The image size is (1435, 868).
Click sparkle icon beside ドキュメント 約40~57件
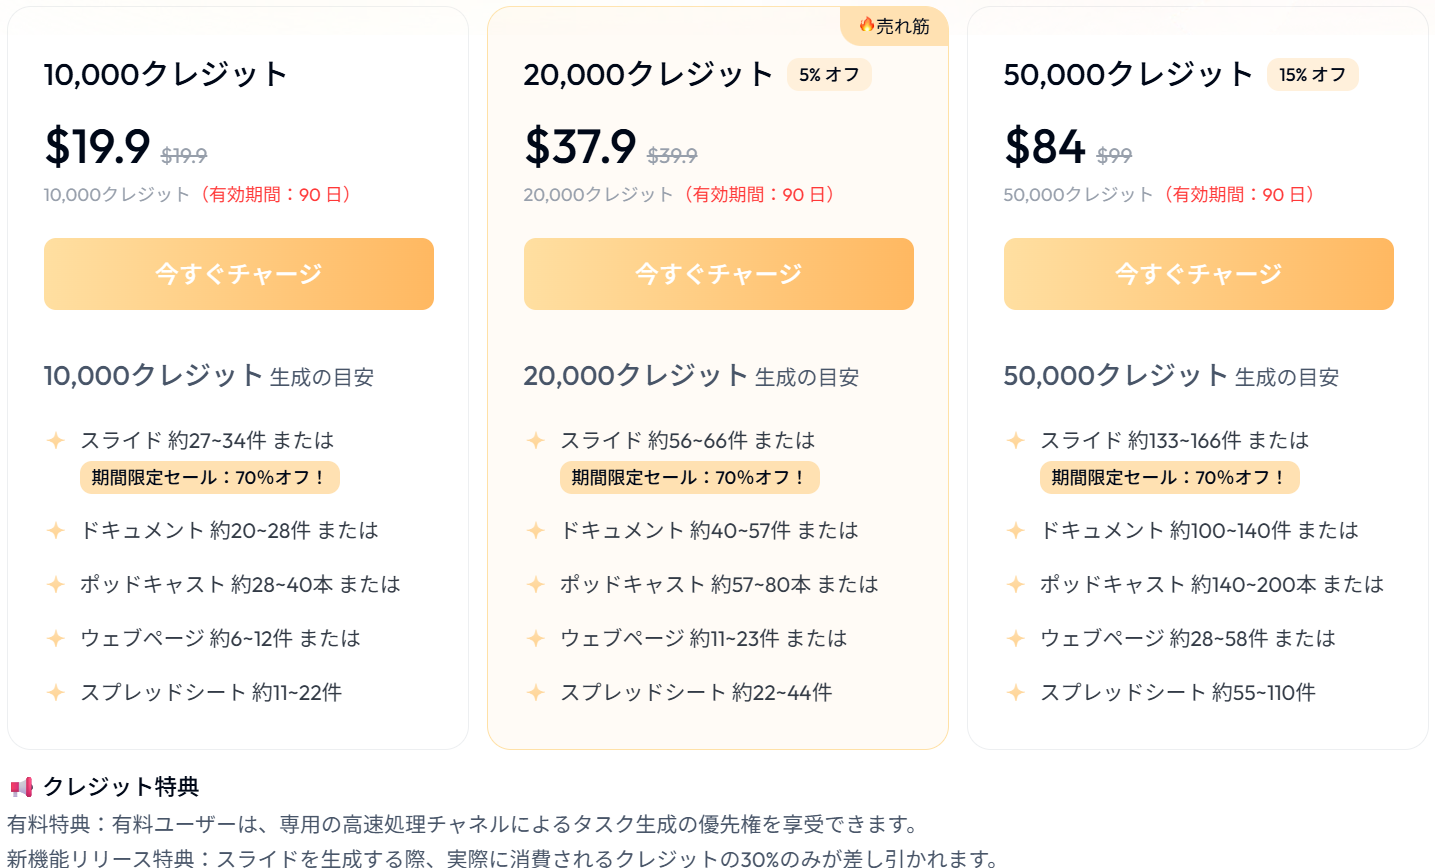point(536,530)
